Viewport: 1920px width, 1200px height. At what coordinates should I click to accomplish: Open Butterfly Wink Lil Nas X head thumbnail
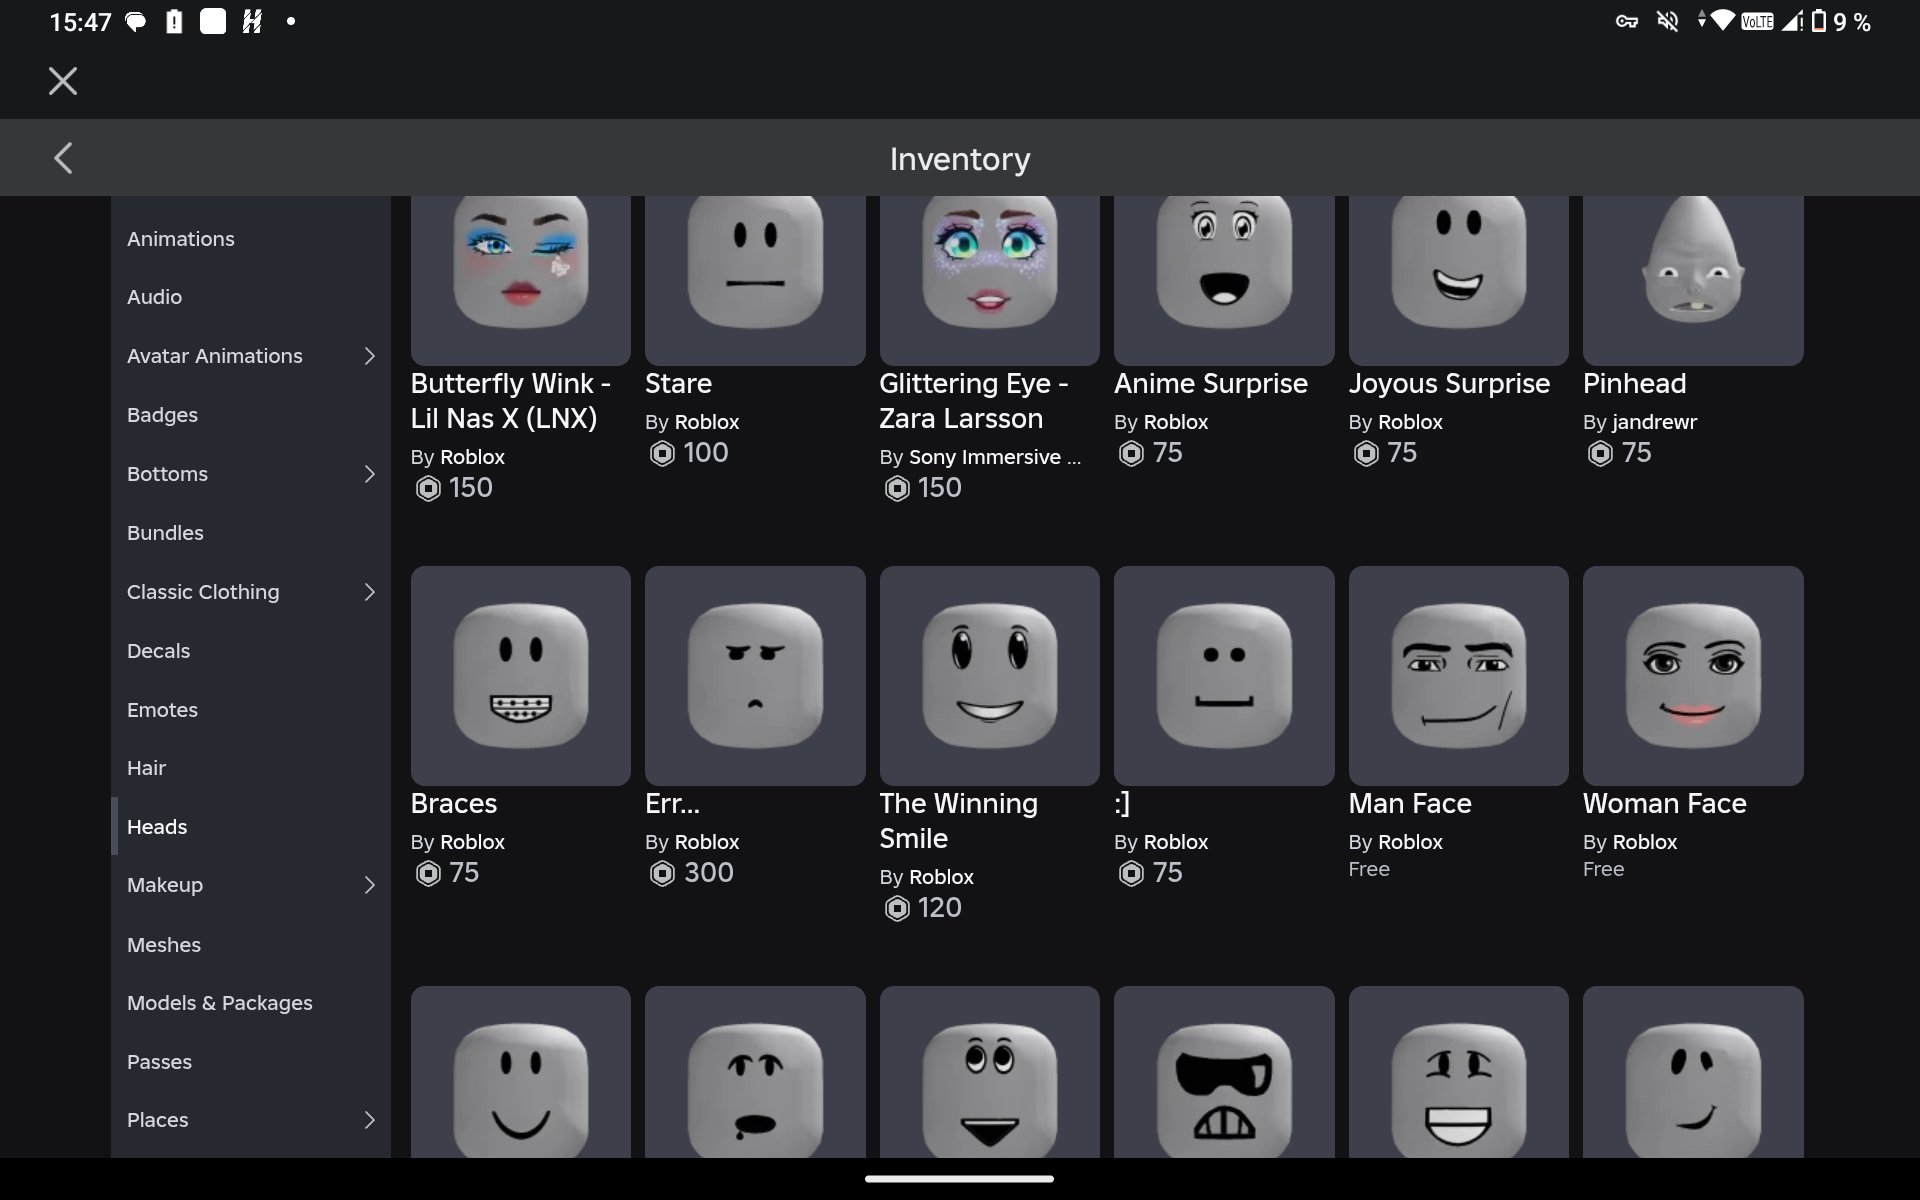click(x=520, y=280)
